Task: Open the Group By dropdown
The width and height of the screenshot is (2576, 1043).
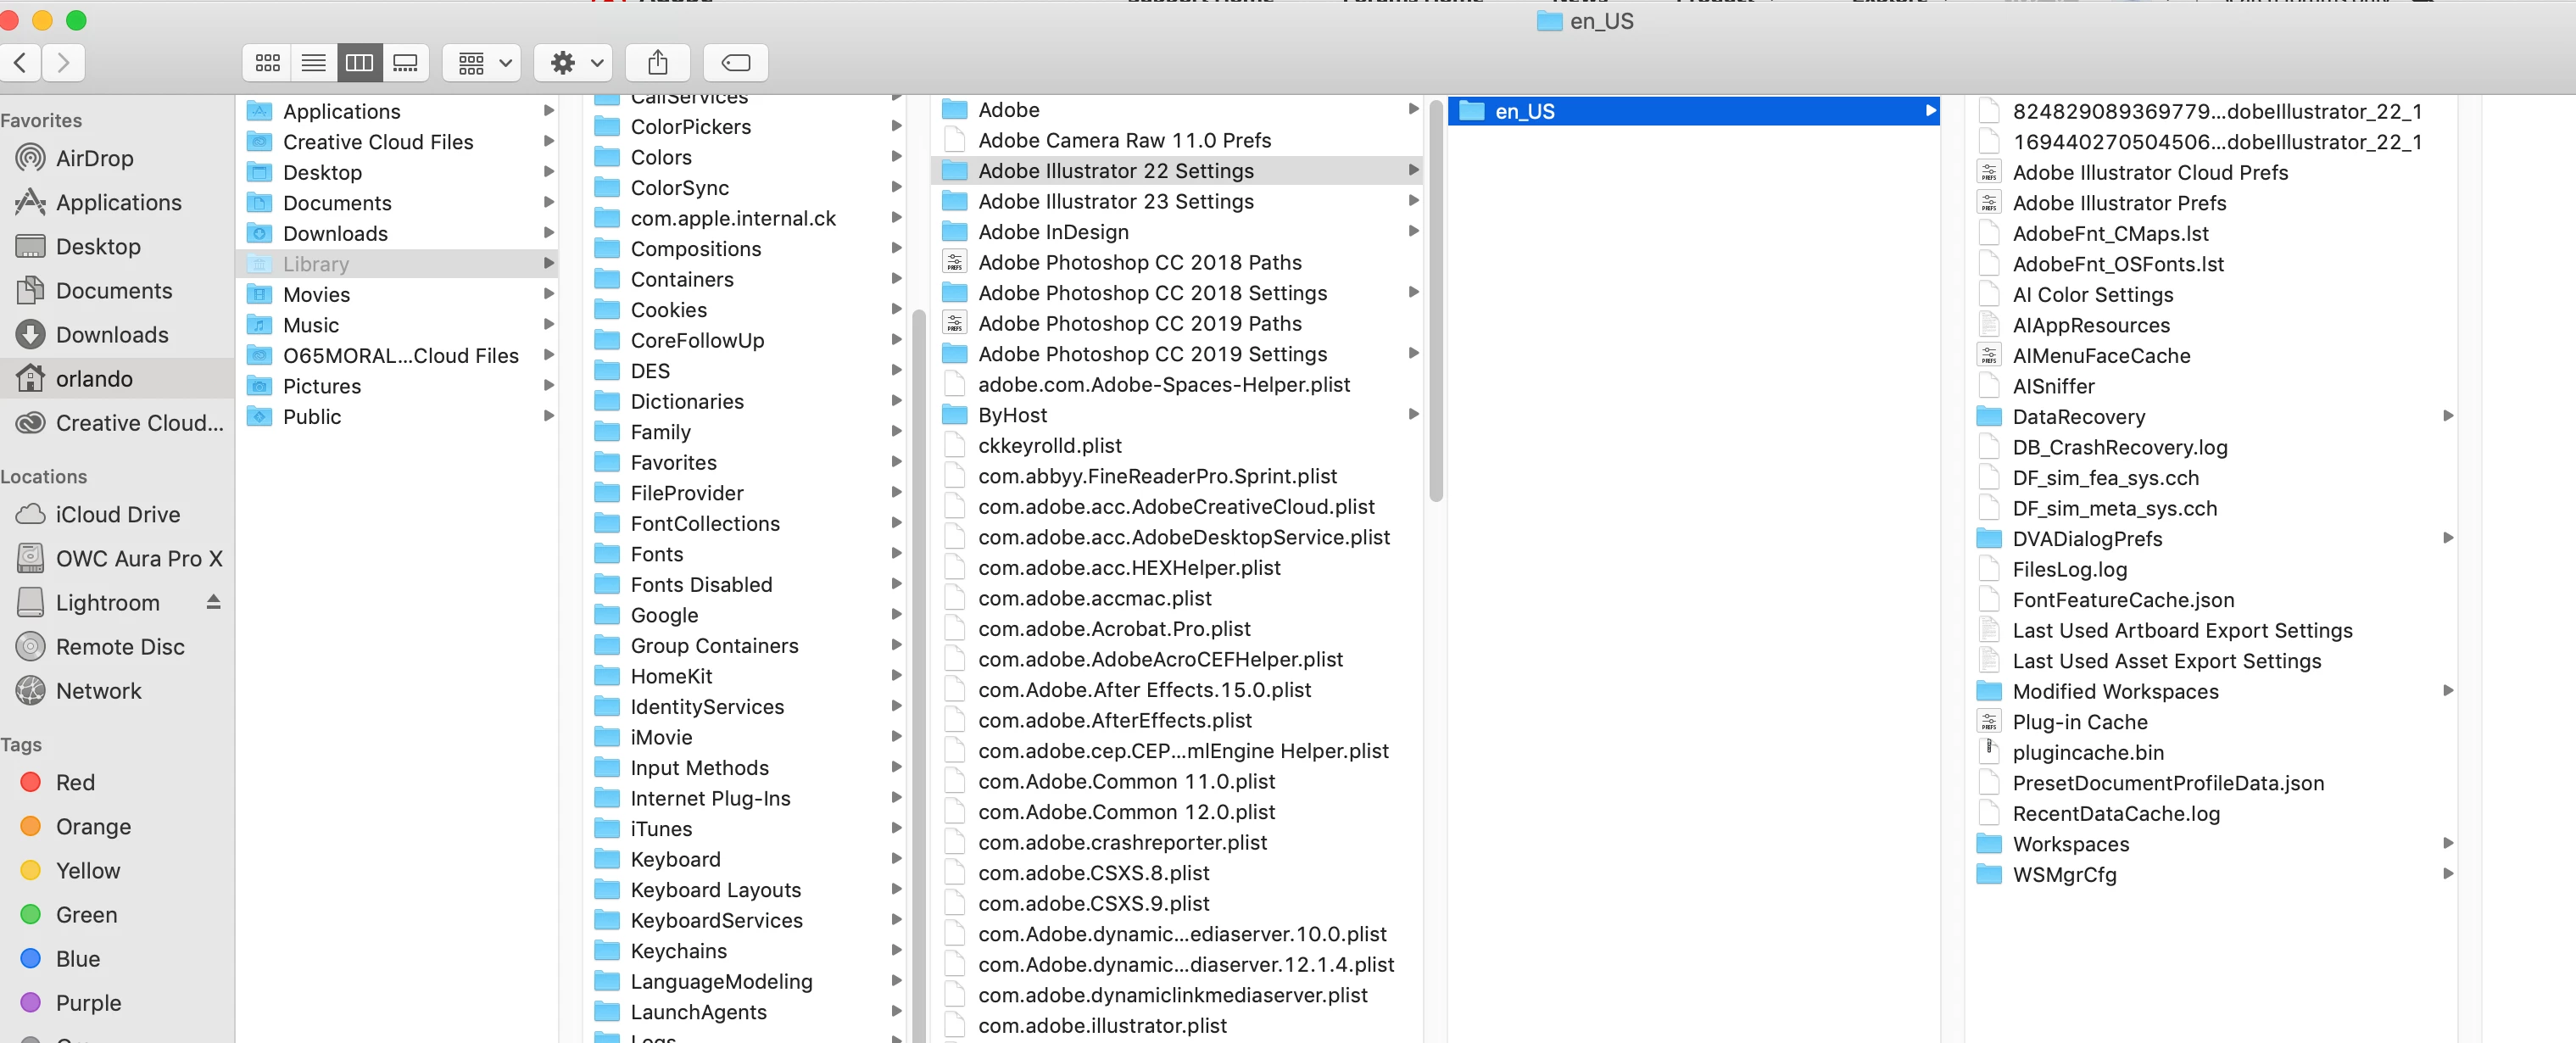Action: pyautogui.click(x=482, y=63)
